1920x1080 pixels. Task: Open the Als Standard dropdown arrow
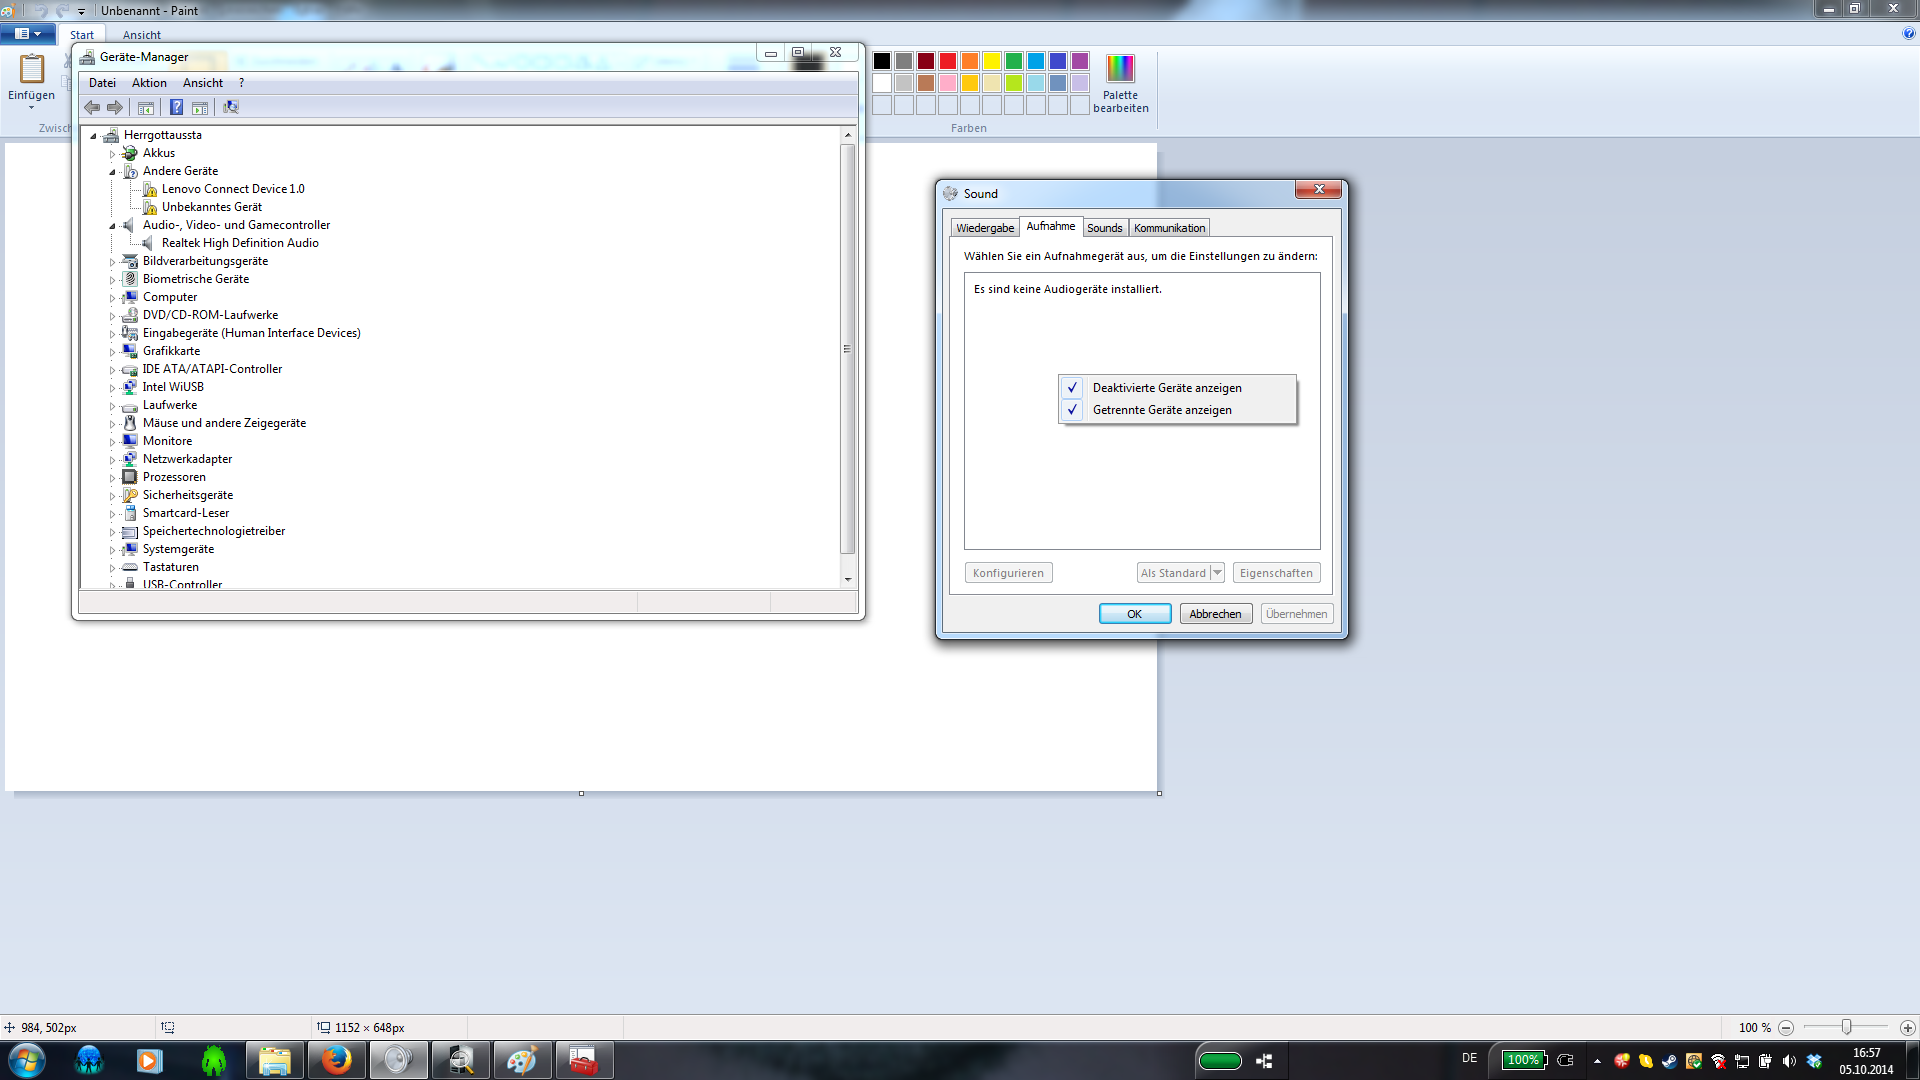coord(1217,573)
